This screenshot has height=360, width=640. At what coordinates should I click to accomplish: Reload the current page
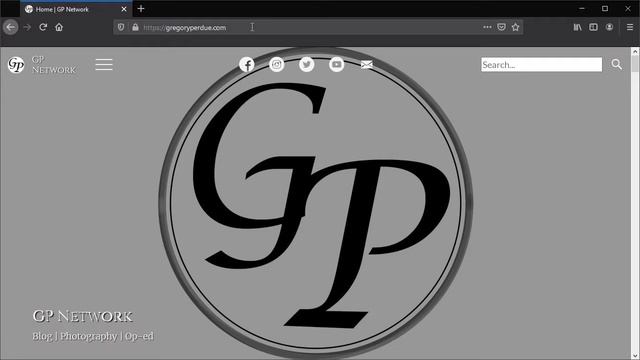pyautogui.click(x=43, y=27)
